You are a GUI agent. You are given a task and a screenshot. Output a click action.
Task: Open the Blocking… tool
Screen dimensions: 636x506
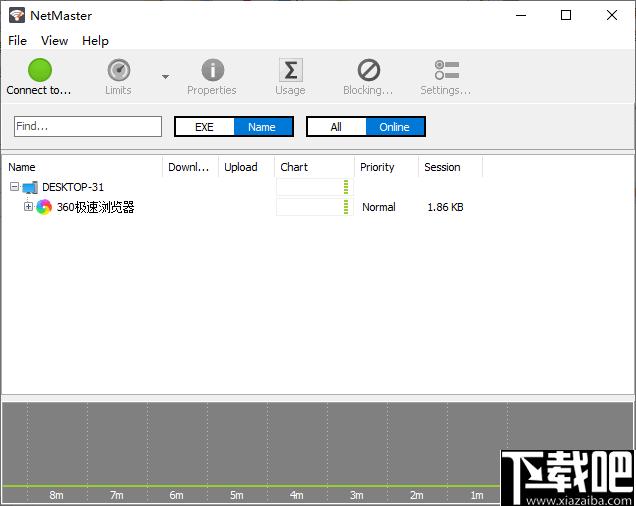pyautogui.click(x=368, y=77)
